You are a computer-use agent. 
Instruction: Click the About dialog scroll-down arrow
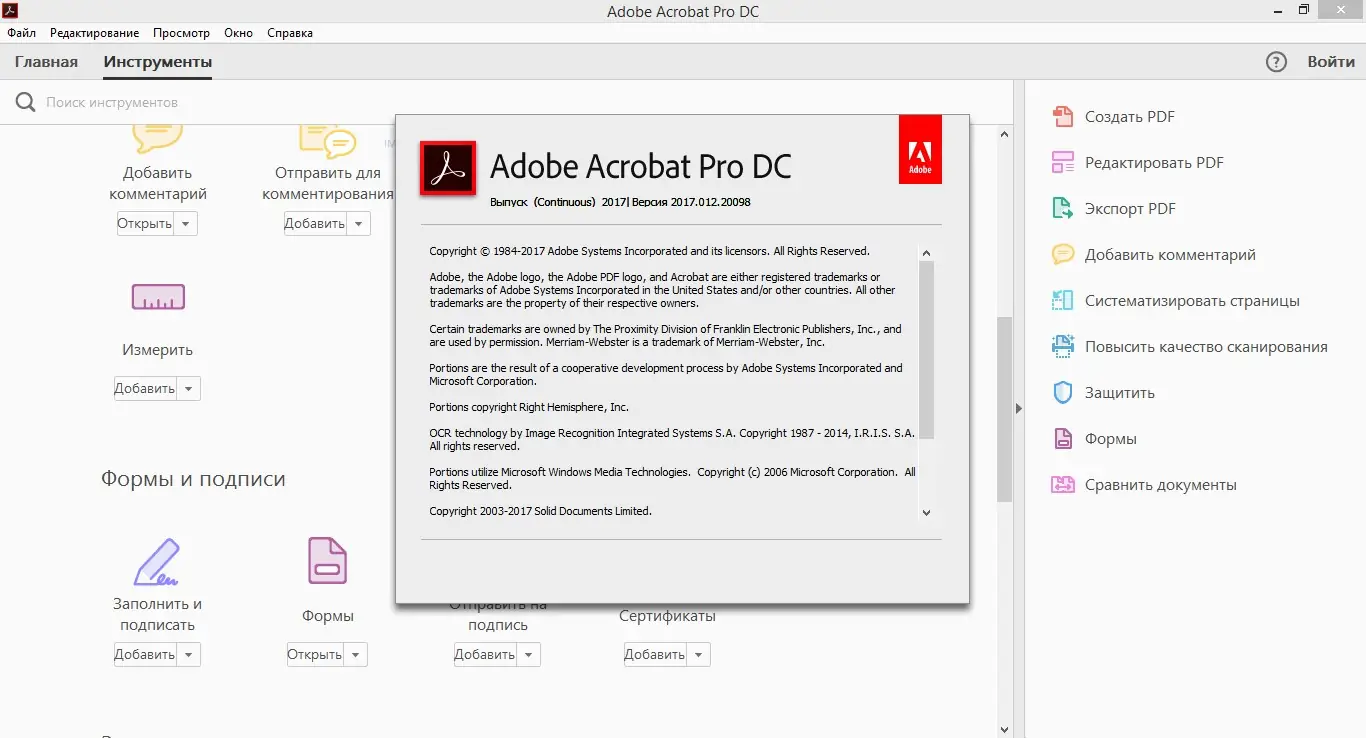coord(926,512)
